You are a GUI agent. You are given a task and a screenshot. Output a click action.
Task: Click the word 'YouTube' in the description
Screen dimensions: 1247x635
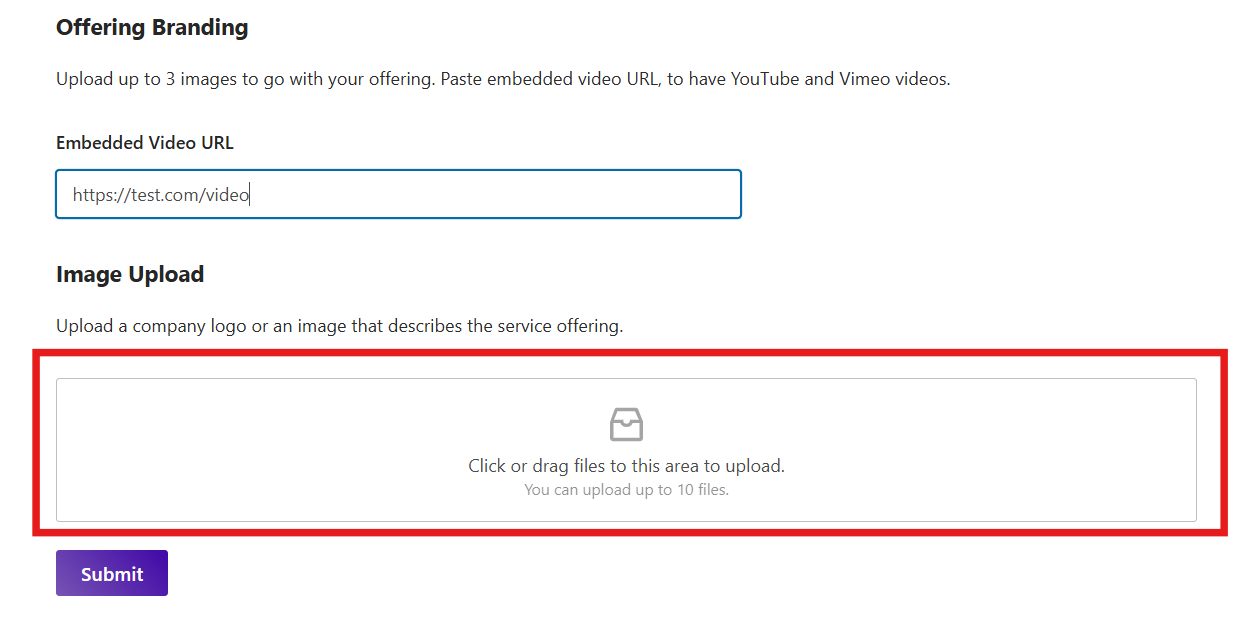pyautogui.click(x=765, y=79)
